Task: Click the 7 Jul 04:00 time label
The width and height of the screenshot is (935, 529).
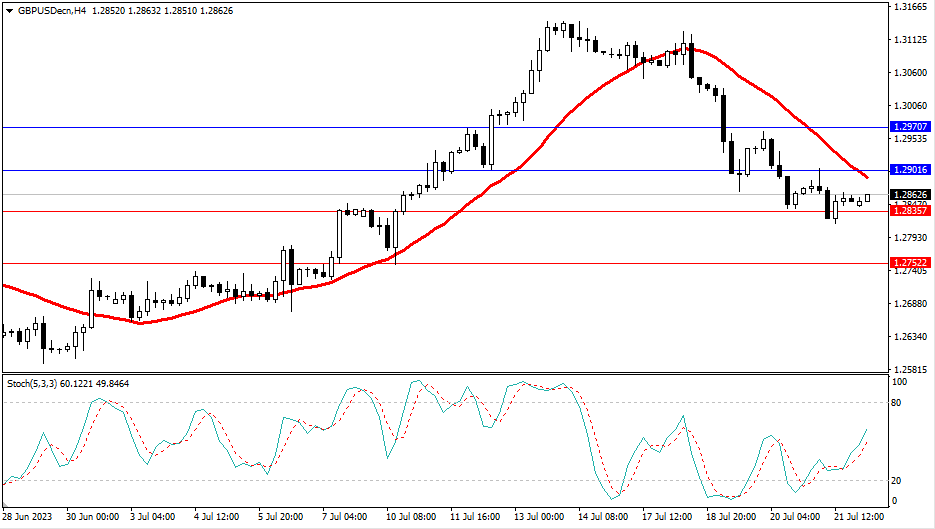Action: (343, 517)
